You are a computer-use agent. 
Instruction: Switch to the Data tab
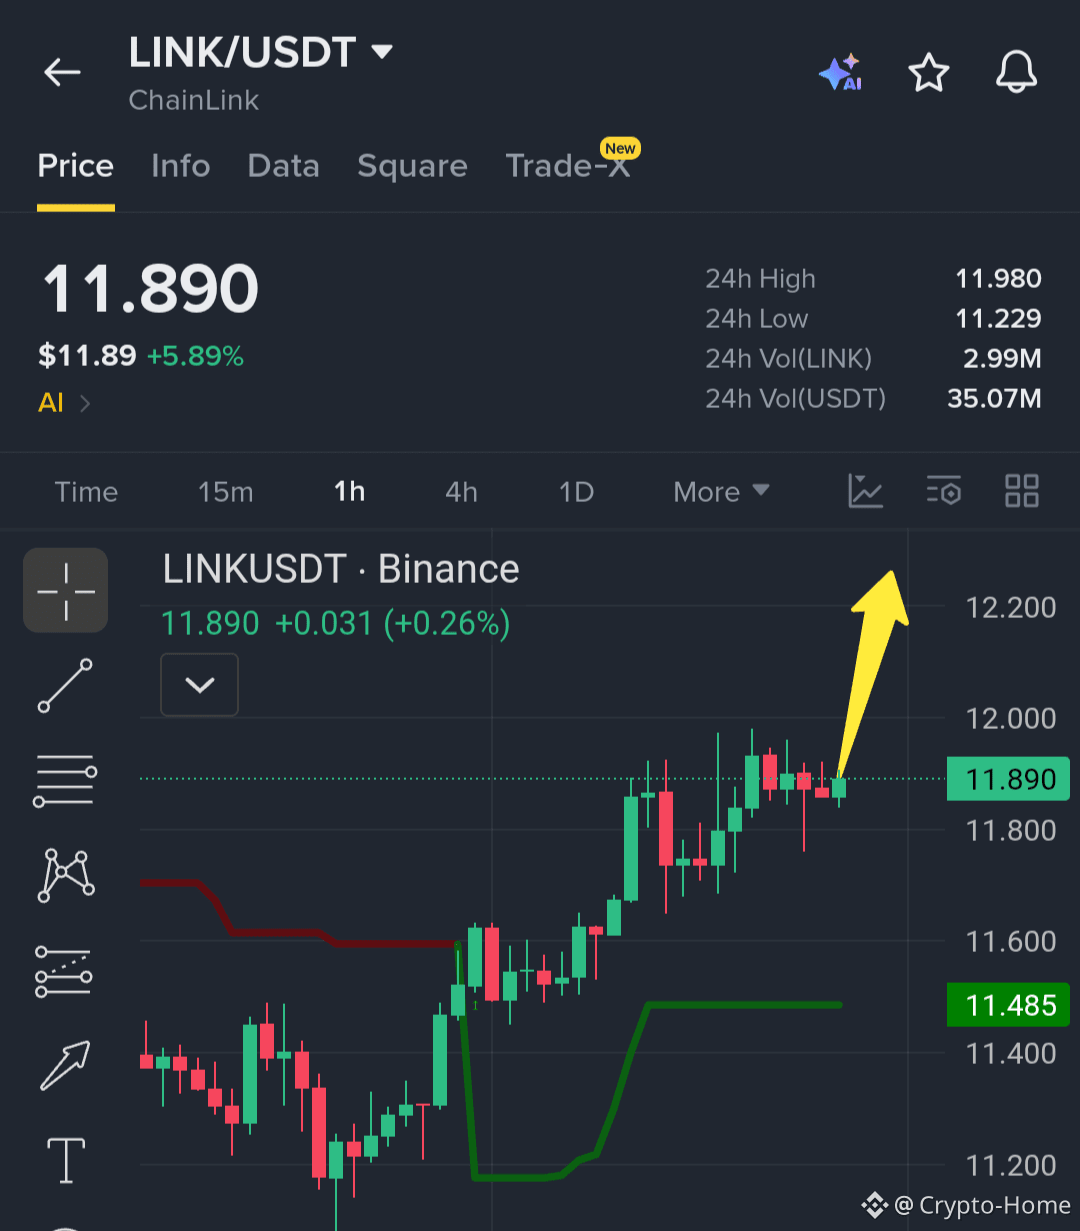pyautogui.click(x=284, y=166)
